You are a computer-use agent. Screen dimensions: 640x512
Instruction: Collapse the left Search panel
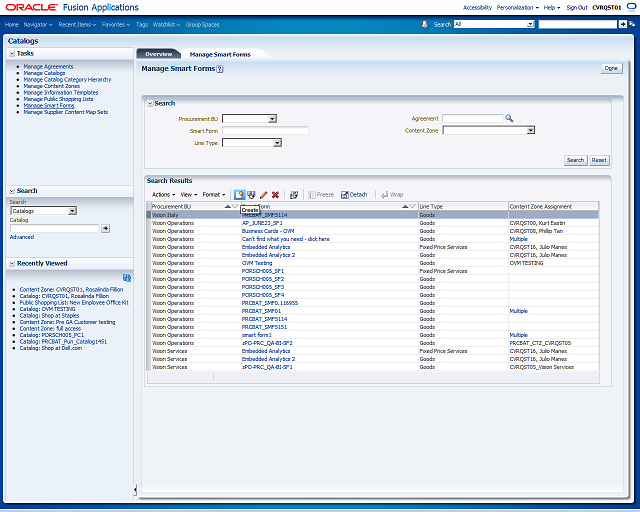pos(12,191)
